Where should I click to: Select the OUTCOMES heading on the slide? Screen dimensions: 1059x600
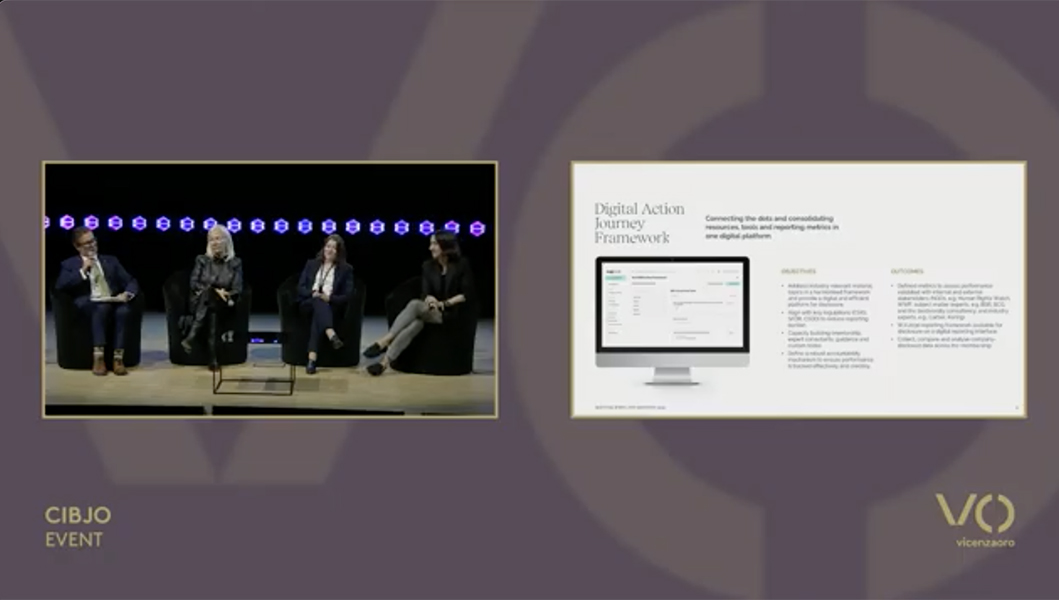(909, 271)
